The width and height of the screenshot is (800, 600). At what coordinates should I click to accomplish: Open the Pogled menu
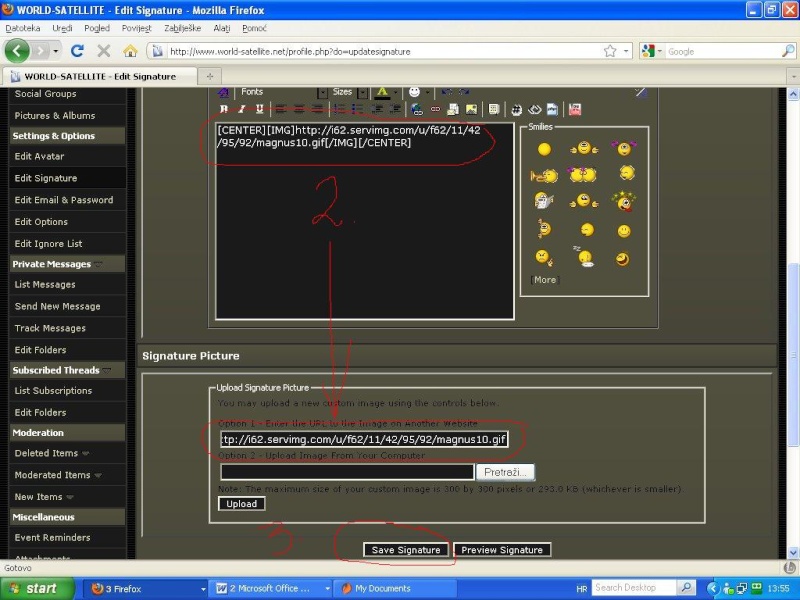[x=97, y=28]
